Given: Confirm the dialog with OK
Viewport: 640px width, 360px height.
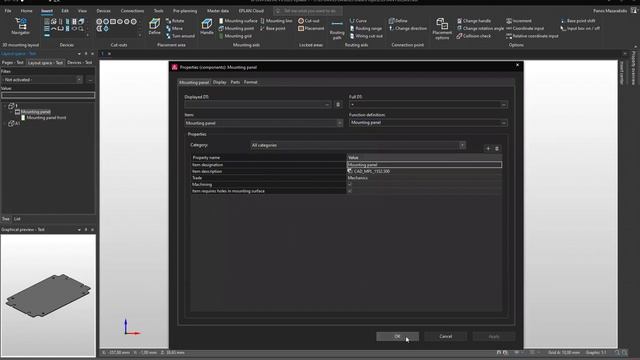Looking at the screenshot, I should point(397,336).
